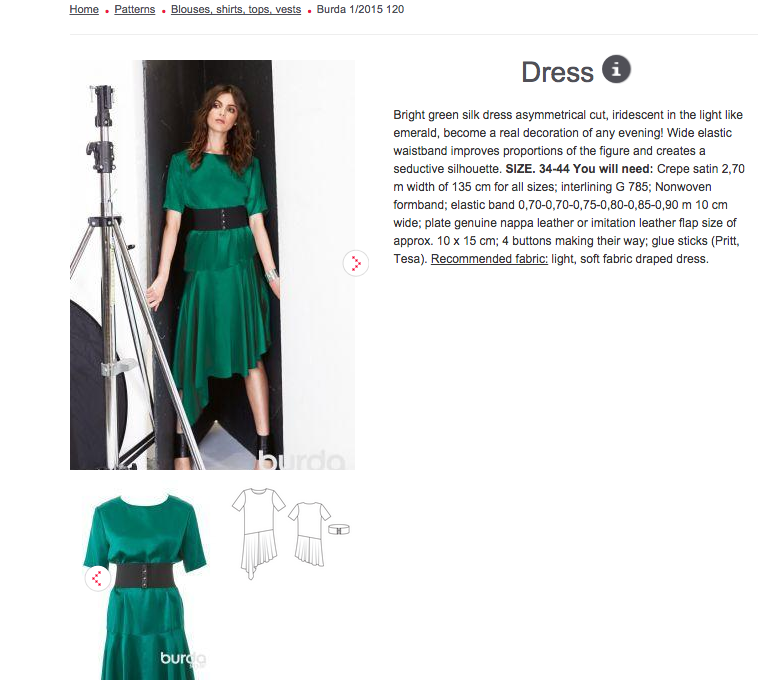Image resolution: width=758 pixels, height=688 pixels.
Task: Open the main model photo
Action: click(212, 264)
